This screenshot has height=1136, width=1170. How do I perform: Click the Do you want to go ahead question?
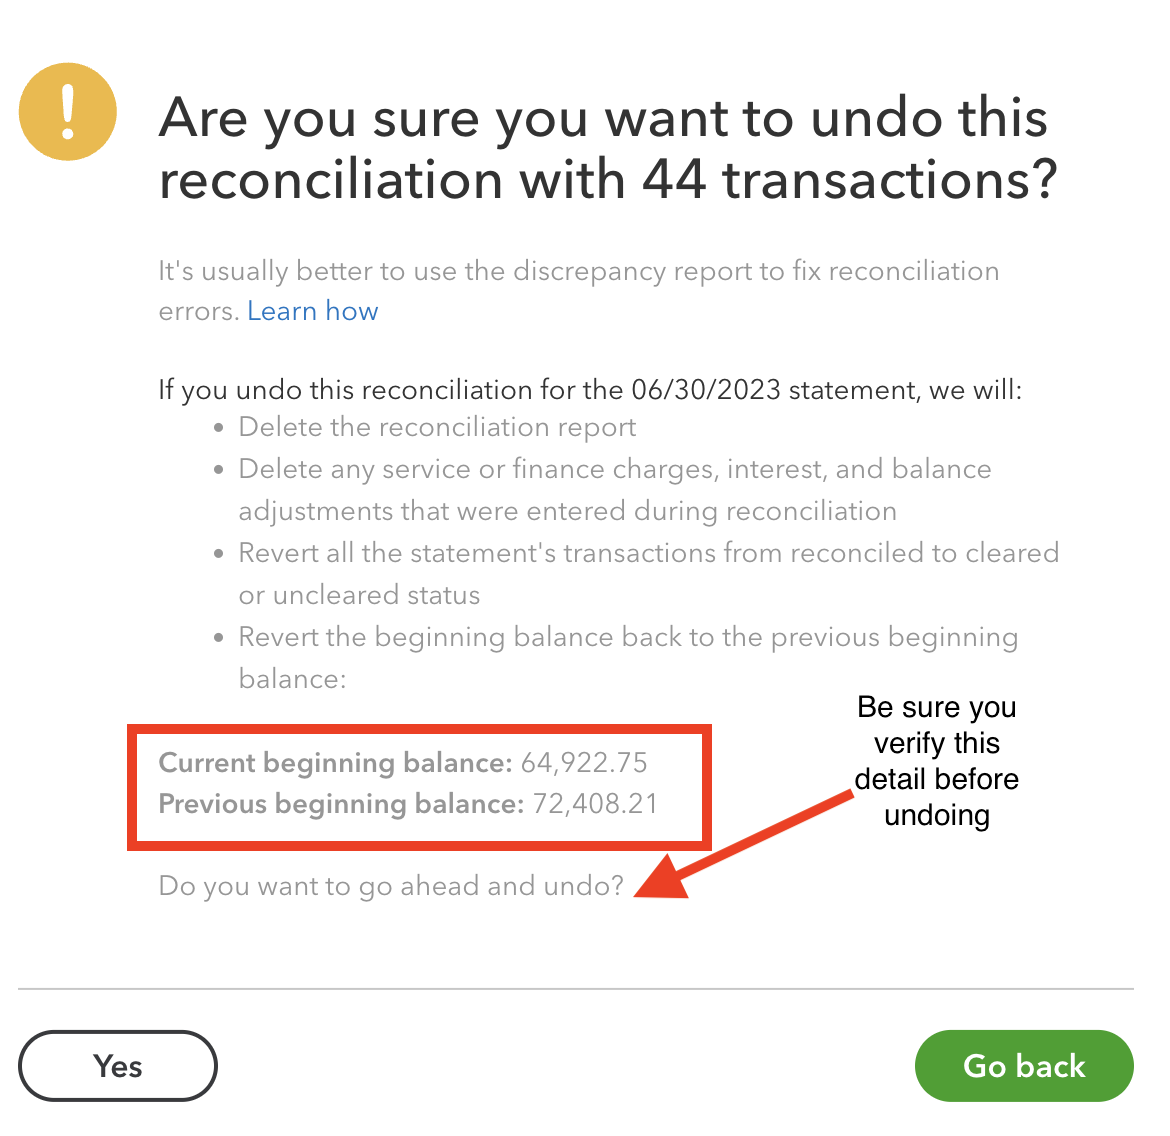pyautogui.click(x=391, y=885)
